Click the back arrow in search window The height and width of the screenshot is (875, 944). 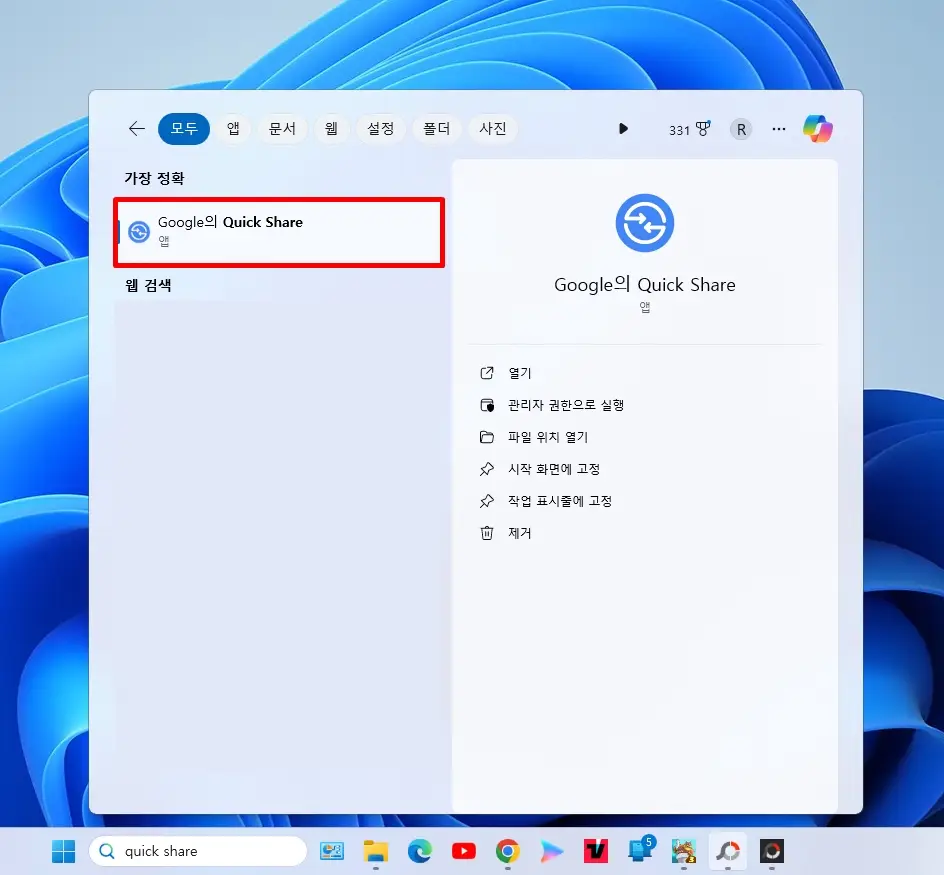(x=136, y=128)
